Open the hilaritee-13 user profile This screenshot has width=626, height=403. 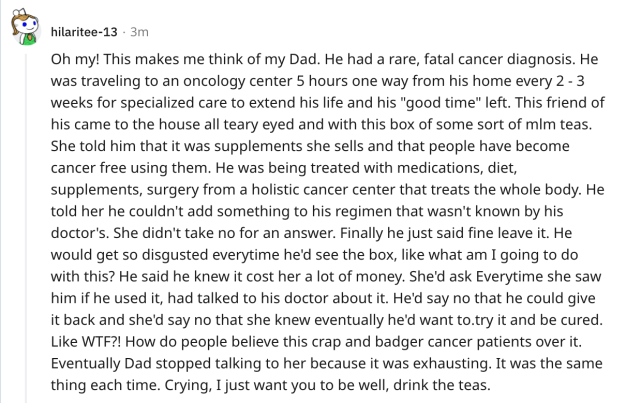point(92,31)
